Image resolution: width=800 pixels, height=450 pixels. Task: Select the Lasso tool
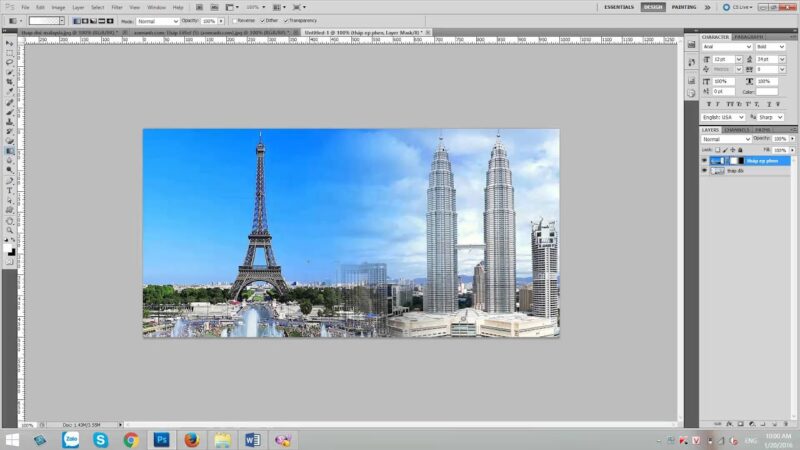(x=10, y=62)
